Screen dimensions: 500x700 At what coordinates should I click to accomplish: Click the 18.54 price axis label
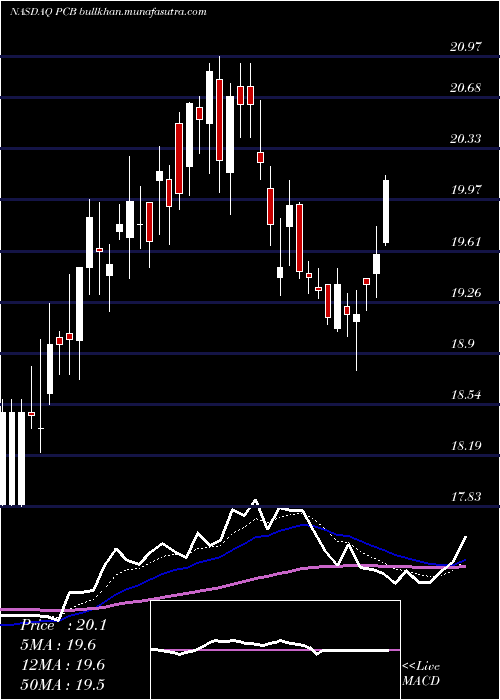[466, 395]
